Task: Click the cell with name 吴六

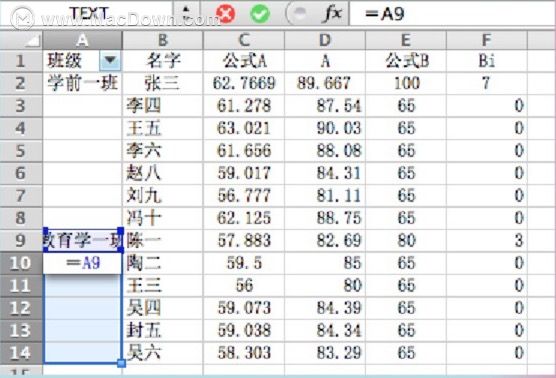Action: pyautogui.click(x=163, y=352)
